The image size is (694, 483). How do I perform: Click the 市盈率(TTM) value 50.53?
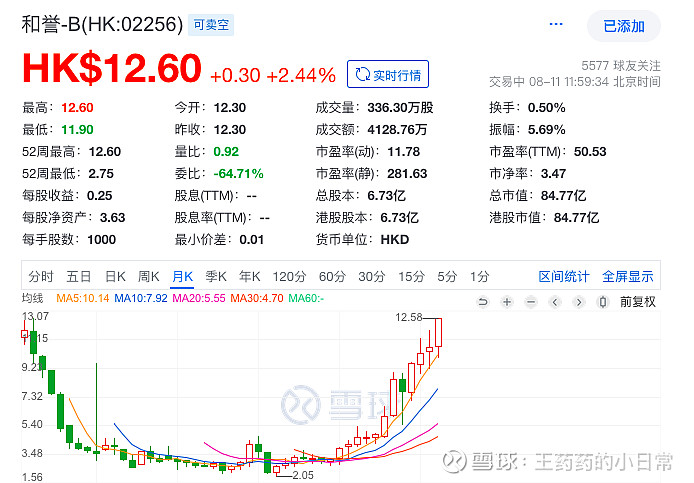590,152
